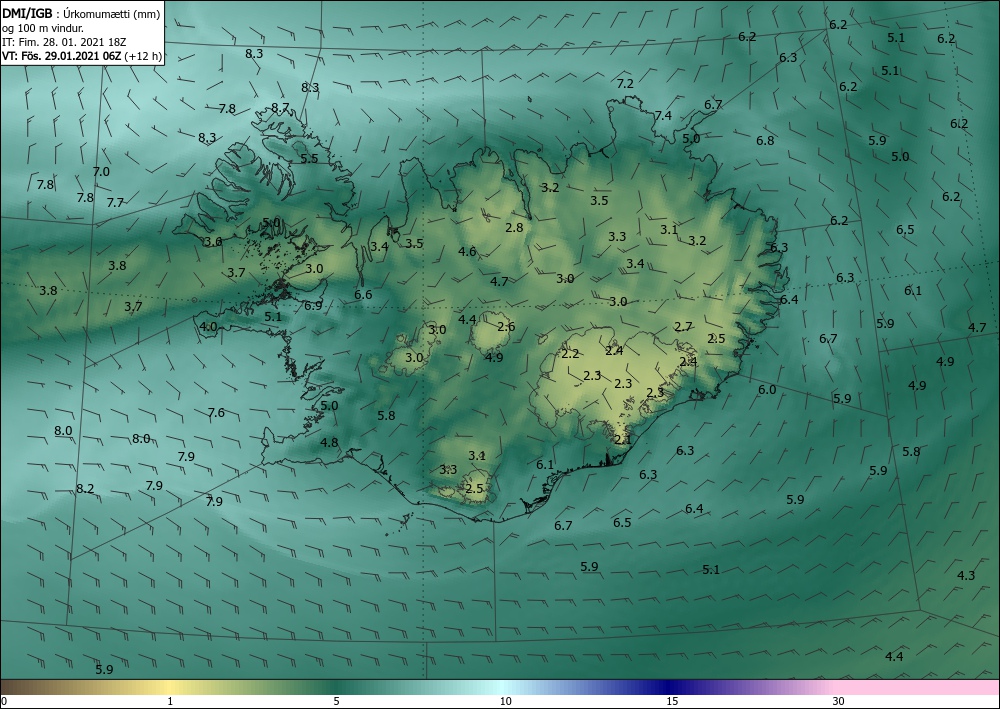Select the 'og 100 m vindur.' subtitle line
This screenshot has width=1000, height=709.
point(43,28)
